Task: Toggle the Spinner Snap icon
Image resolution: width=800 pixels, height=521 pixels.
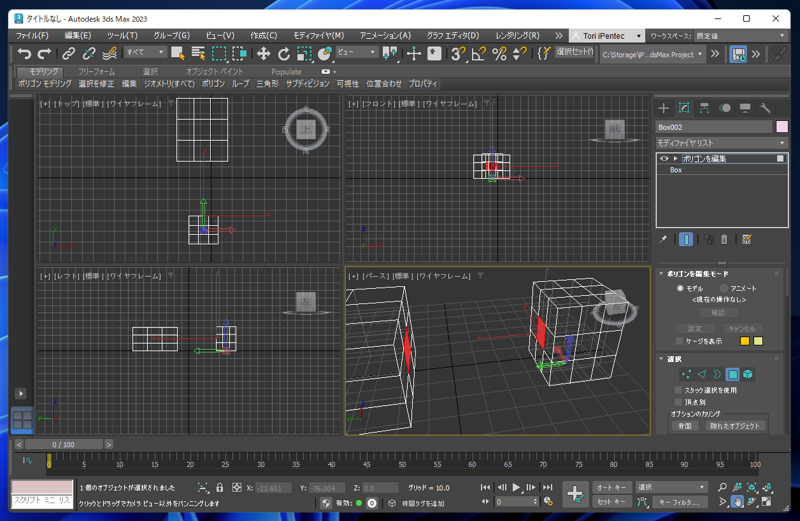Action: click(519, 54)
